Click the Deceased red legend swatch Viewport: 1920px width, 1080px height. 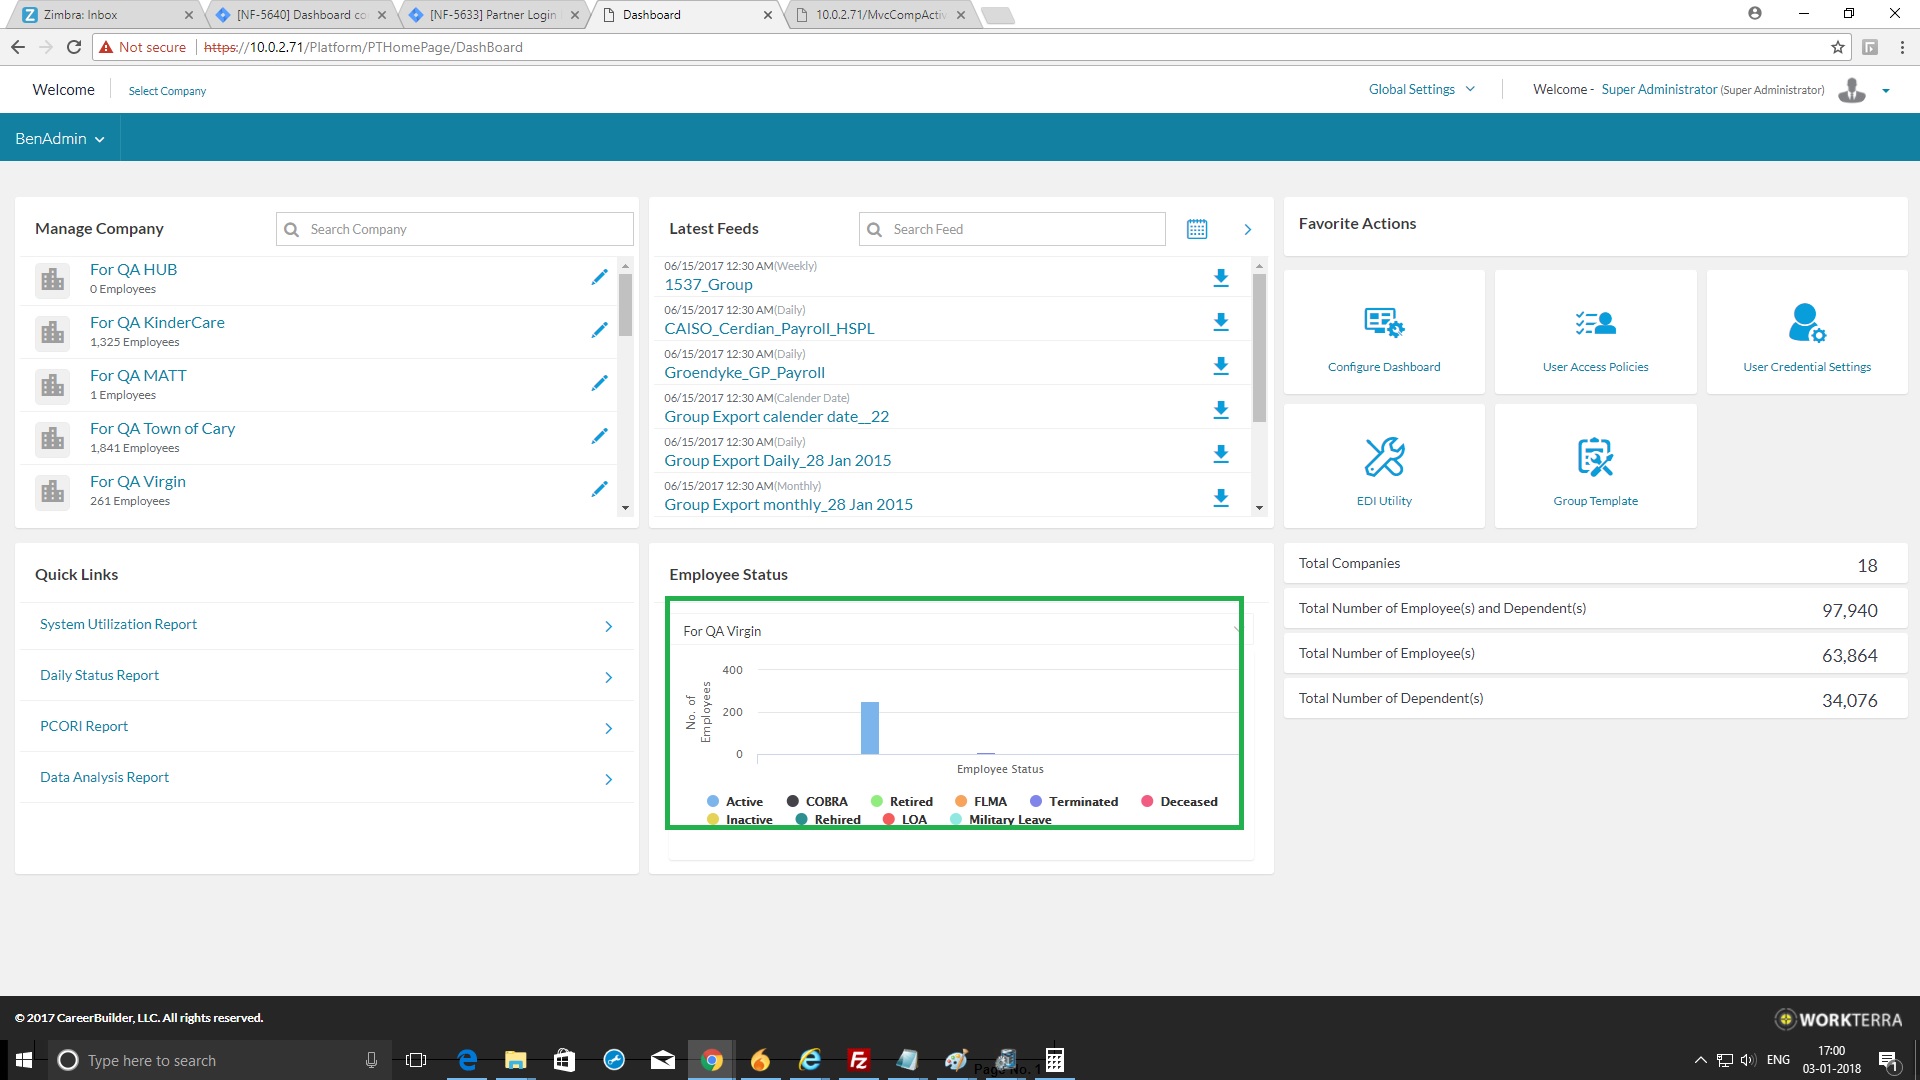point(1147,802)
